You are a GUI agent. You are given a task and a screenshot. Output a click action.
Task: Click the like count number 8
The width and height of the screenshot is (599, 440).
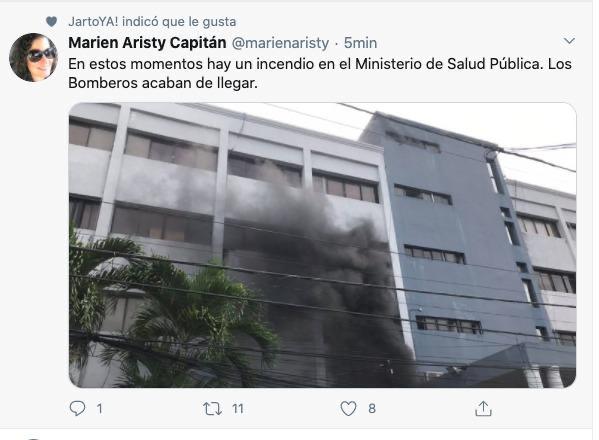(372, 409)
